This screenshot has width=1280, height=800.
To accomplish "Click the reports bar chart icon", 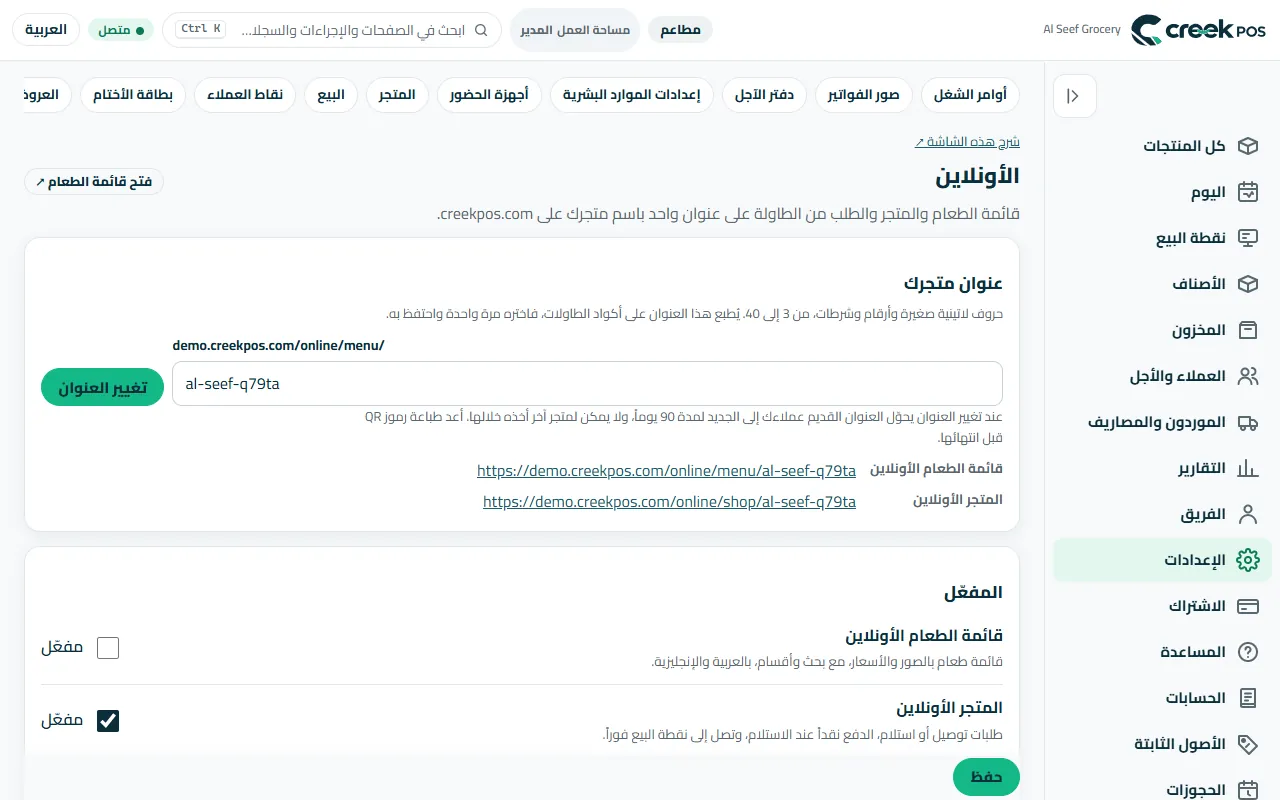I will (x=1247, y=468).
